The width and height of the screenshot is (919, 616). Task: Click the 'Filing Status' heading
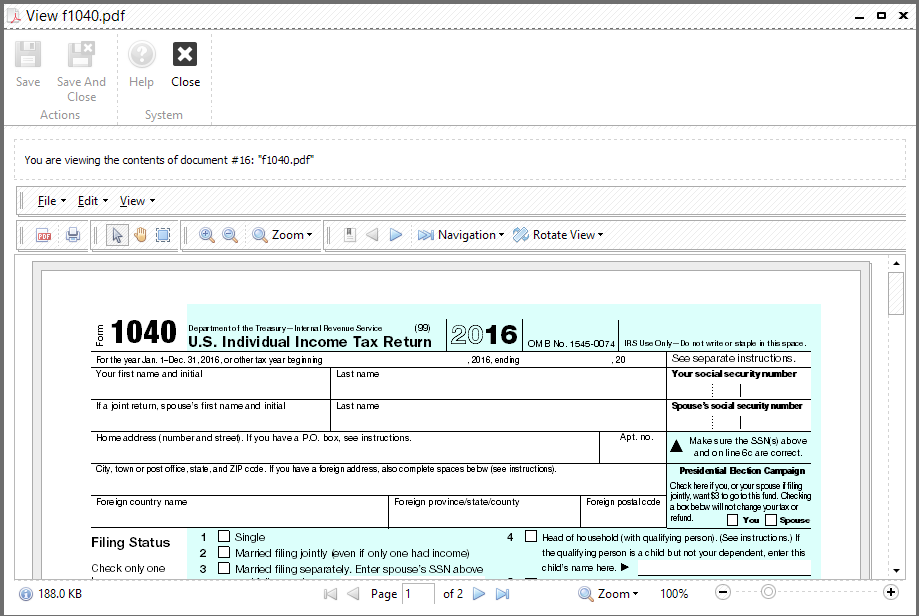click(x=131, y=543)
